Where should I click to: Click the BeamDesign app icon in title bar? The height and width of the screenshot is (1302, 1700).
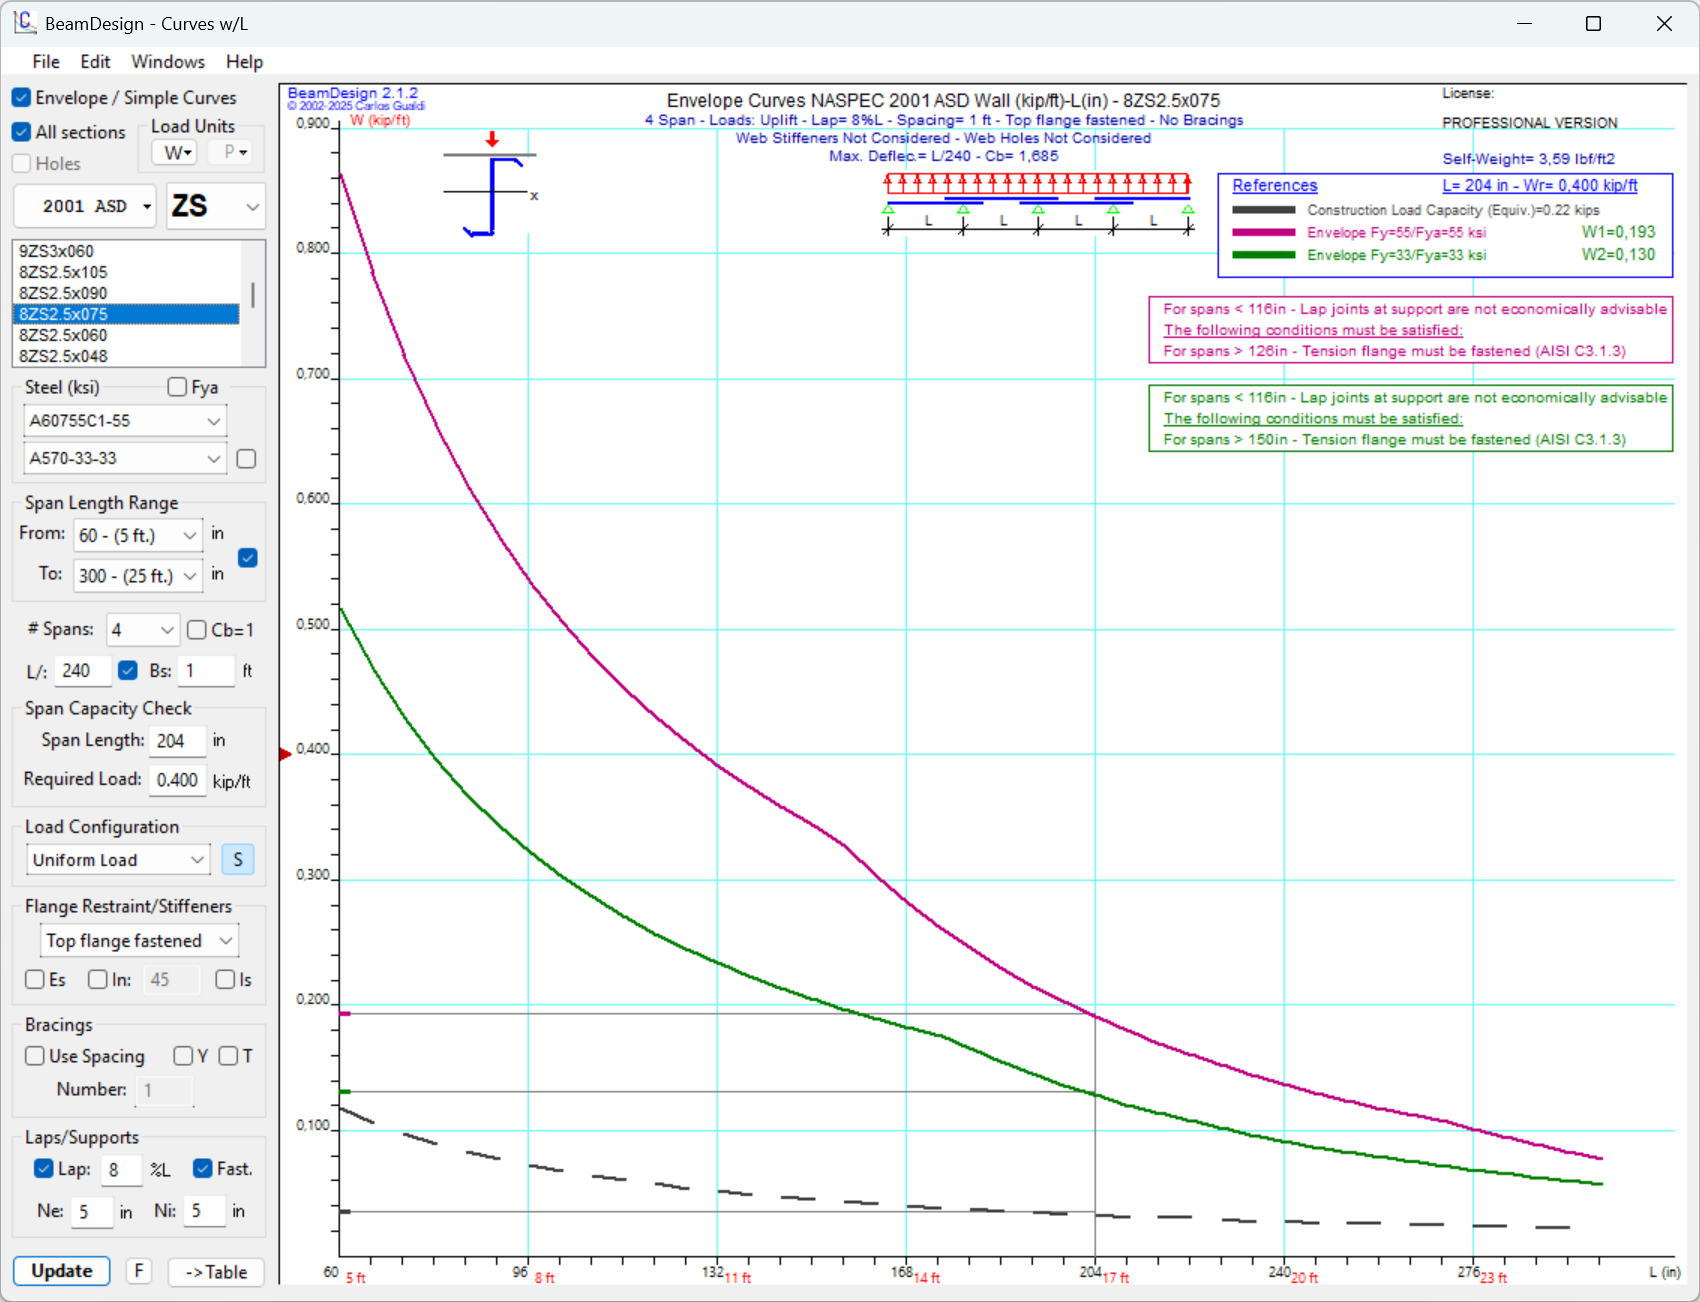pyautogui.click(x=24, y=22)
